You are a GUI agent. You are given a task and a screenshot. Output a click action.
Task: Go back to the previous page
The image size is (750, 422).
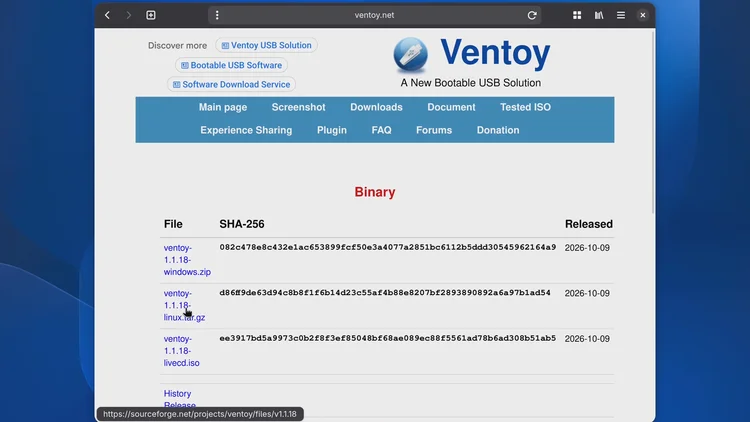click(x=108, y=15)
